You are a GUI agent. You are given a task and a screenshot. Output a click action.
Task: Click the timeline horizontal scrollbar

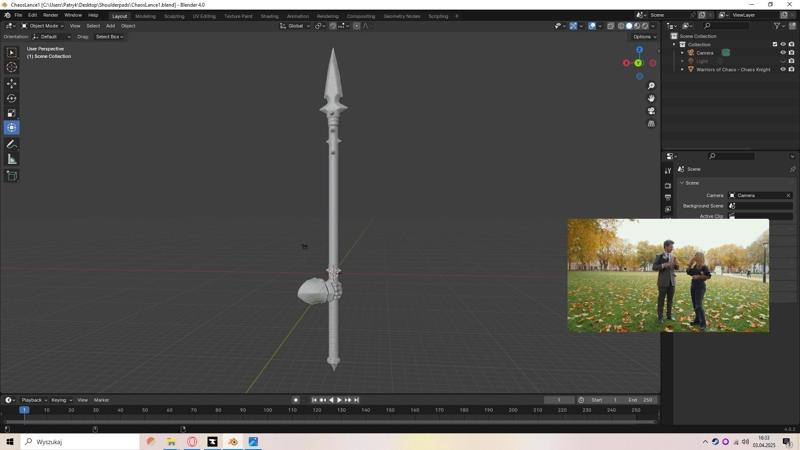pyautogui.click(x=330, y=421)
